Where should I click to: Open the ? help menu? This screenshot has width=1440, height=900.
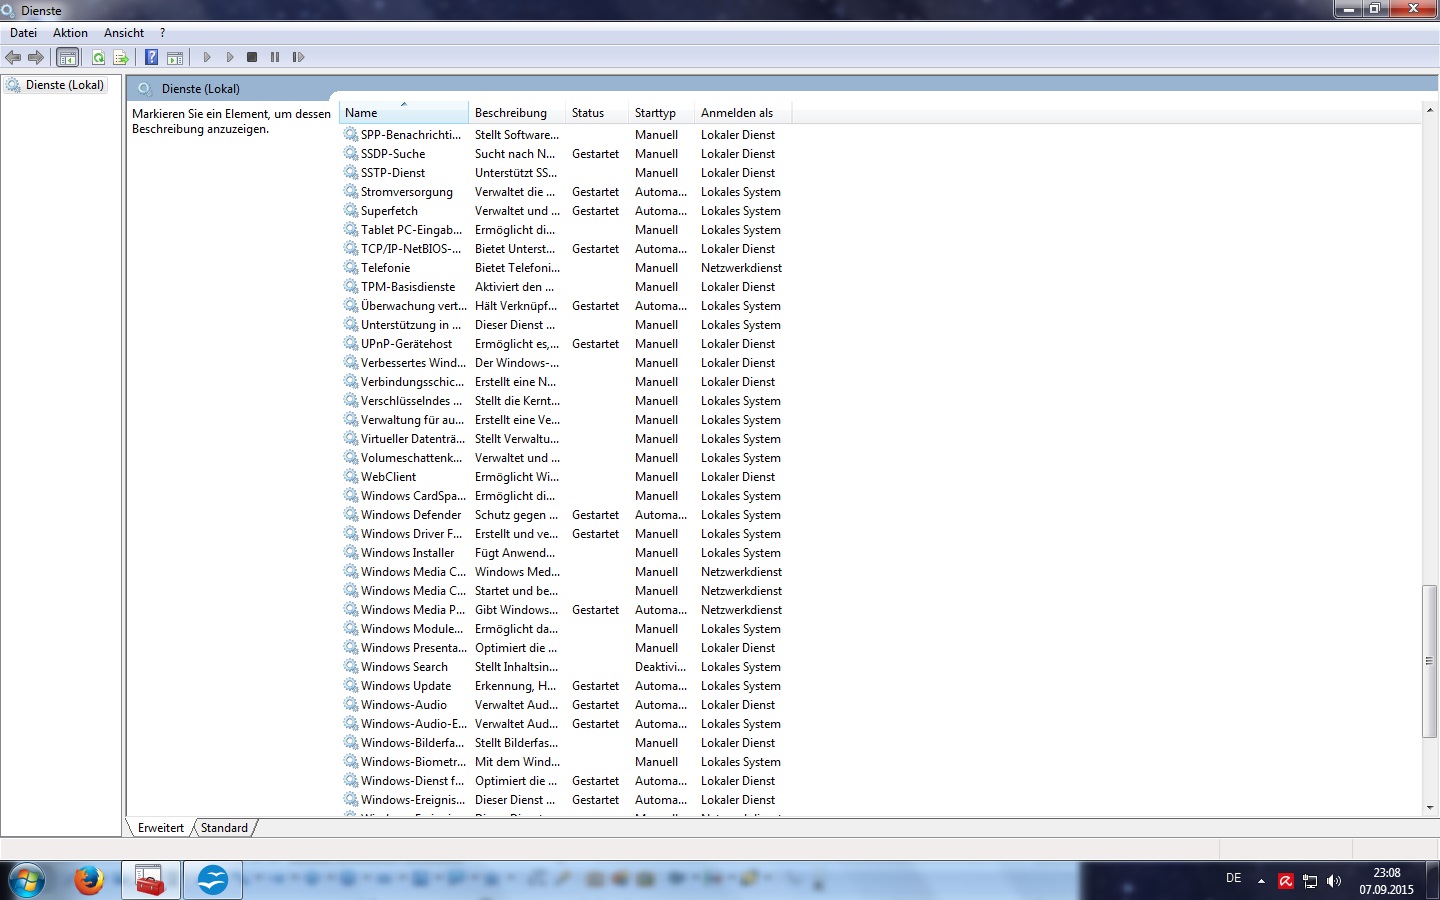pos(163,33)
